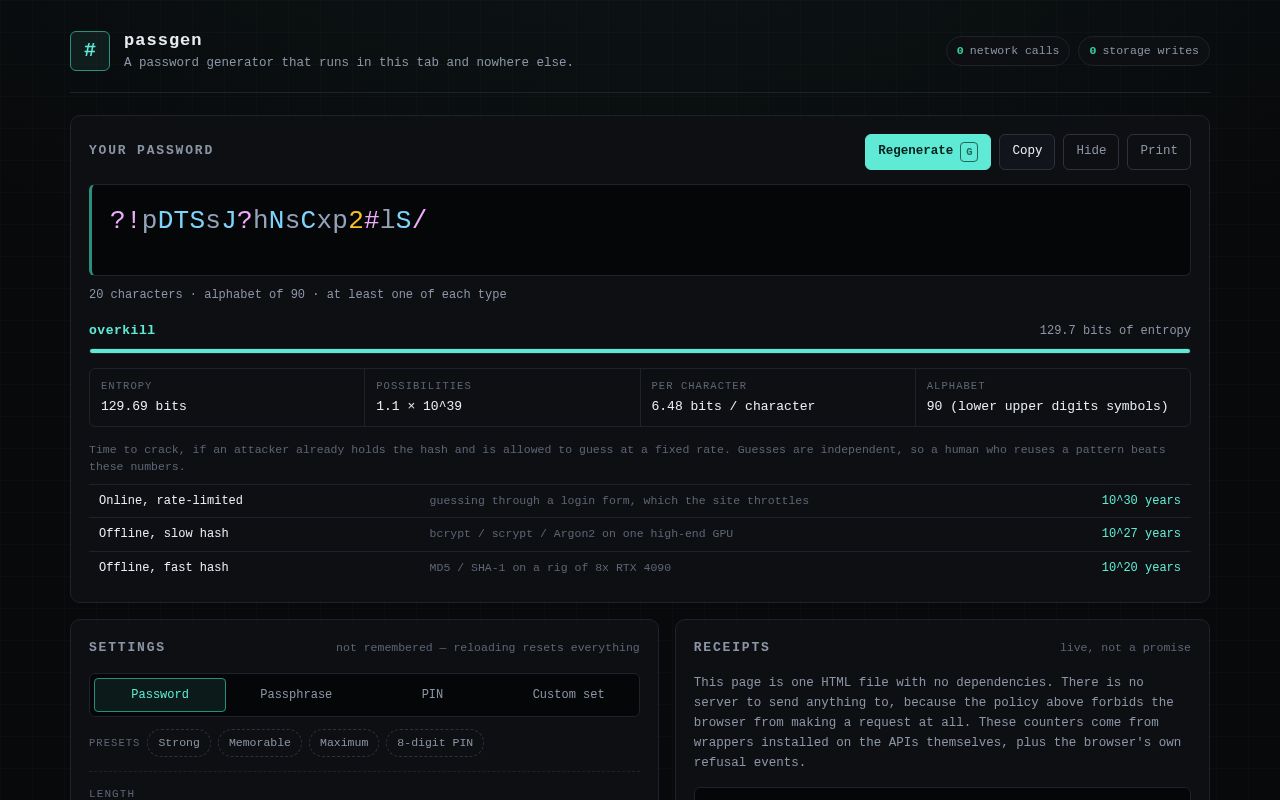Screen dimensions: 1280x800
Task: Click the 'Offline, slow hash' row
Action: tap(640, 534)
